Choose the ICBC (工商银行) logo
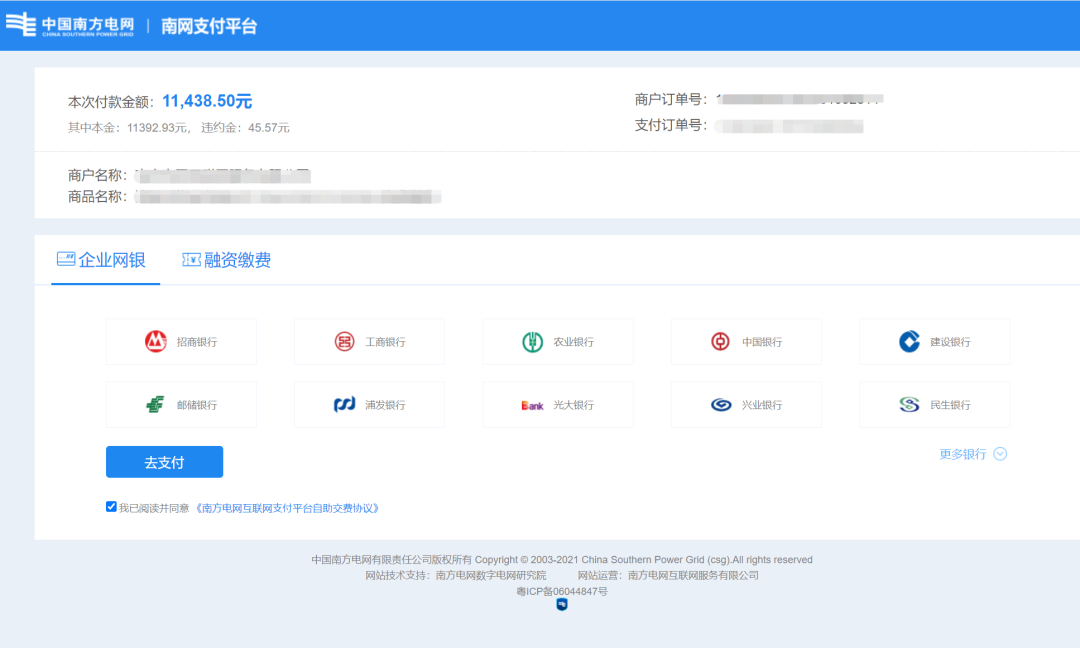The height and width of the screenshot is (648, 1080). pyautogui.click(x=344, y=342)
